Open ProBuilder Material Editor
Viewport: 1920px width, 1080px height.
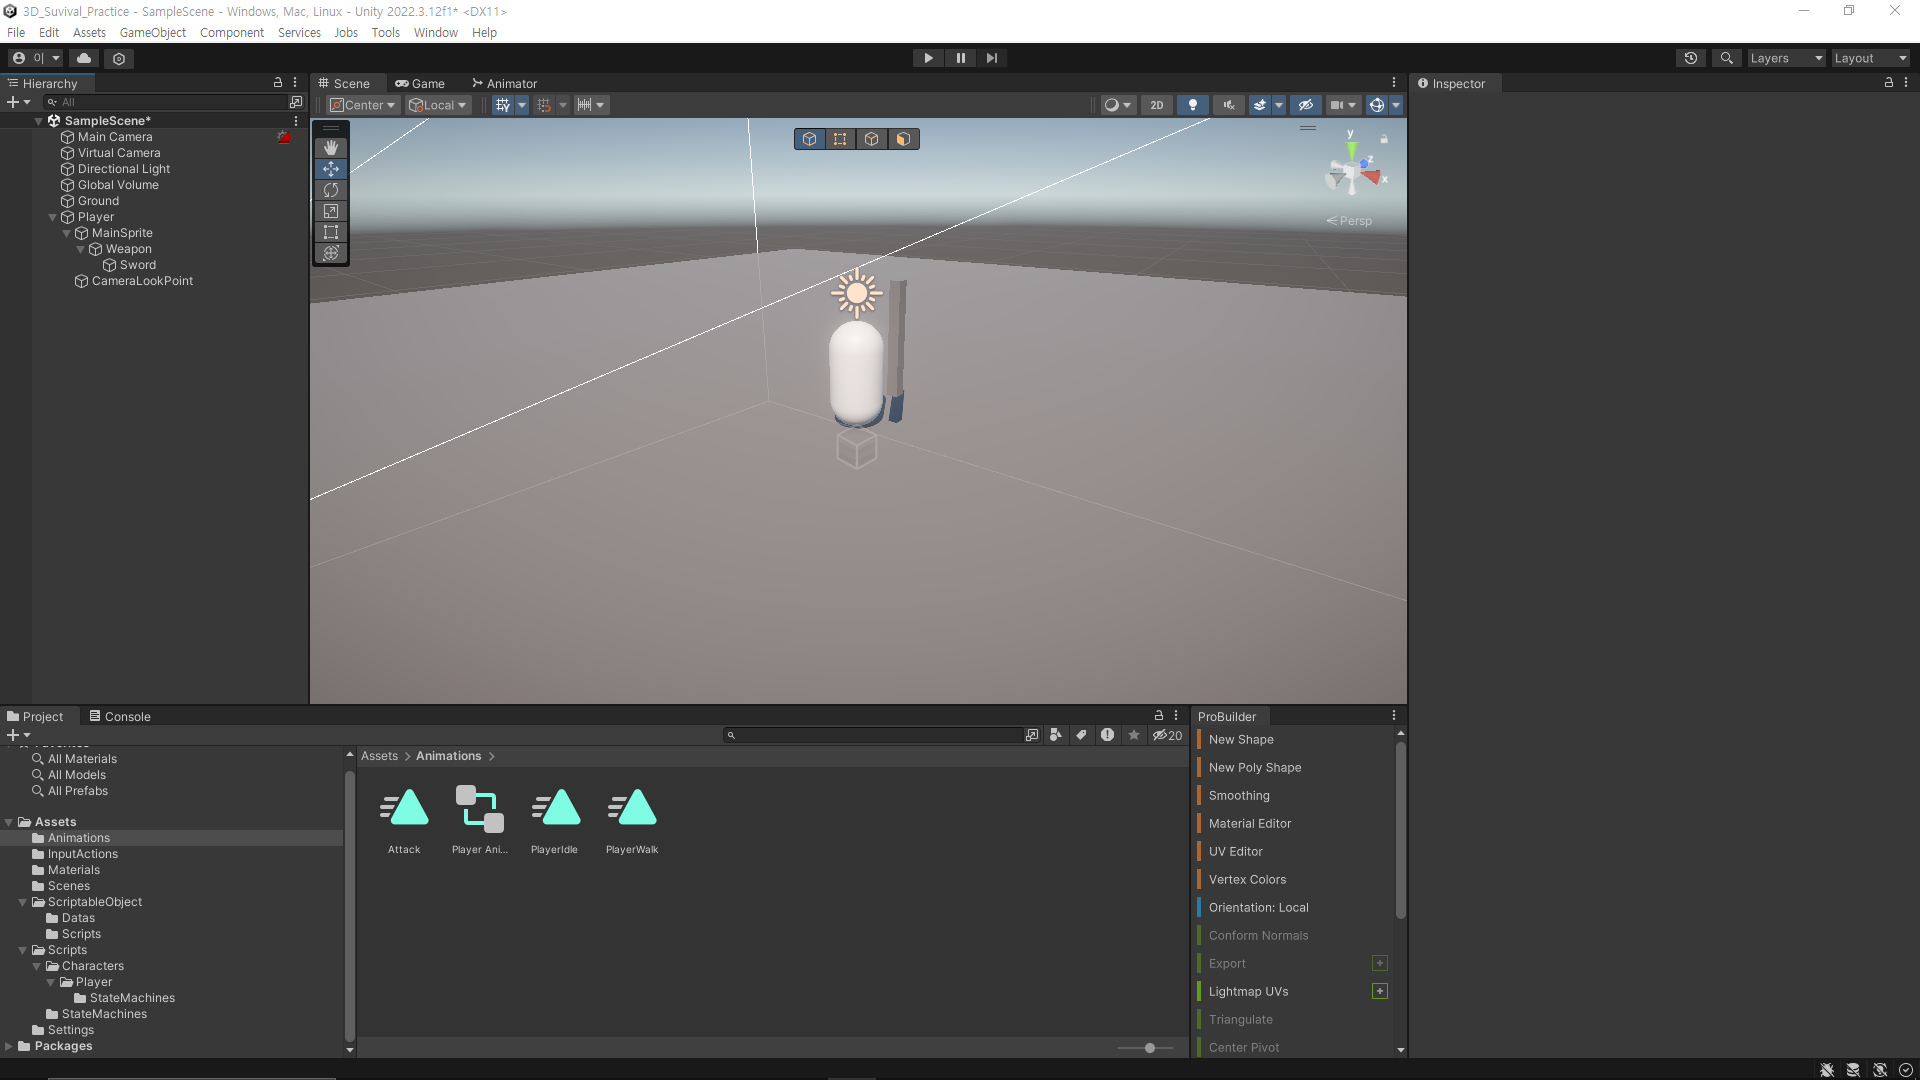pos(1250,824)
